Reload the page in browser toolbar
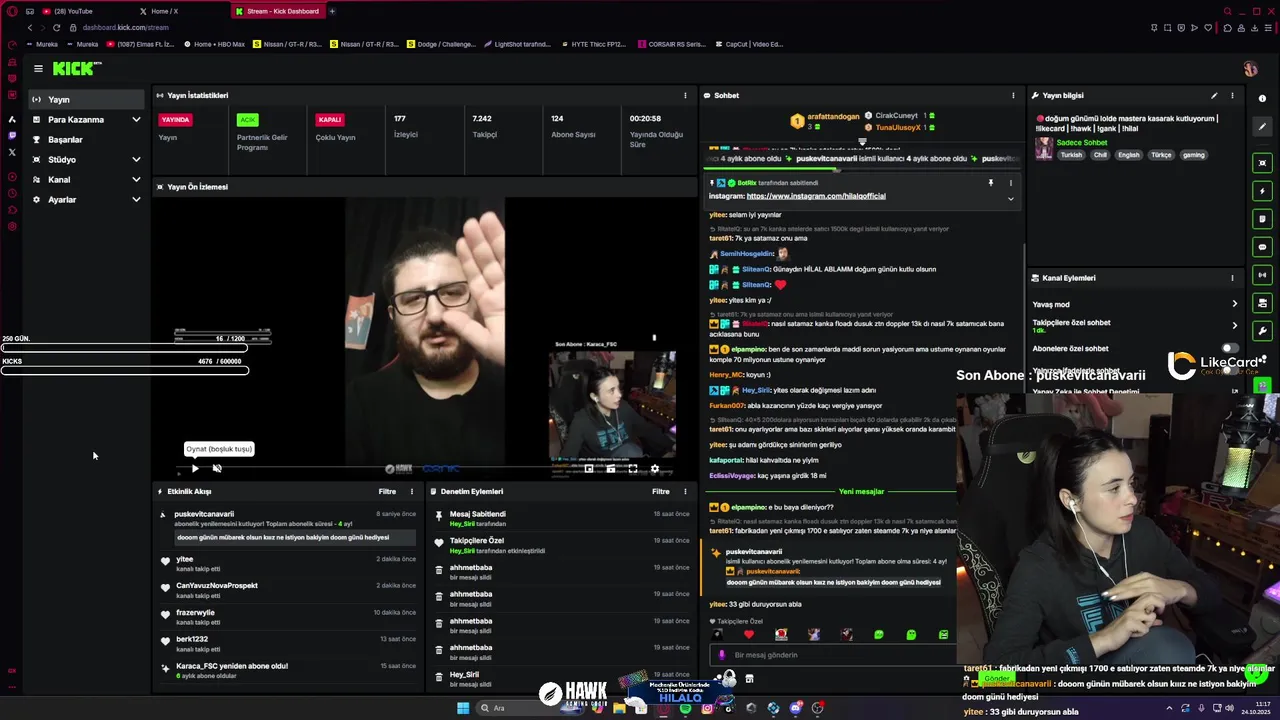Screen dimensions: 1280x720 click(56, 27)
